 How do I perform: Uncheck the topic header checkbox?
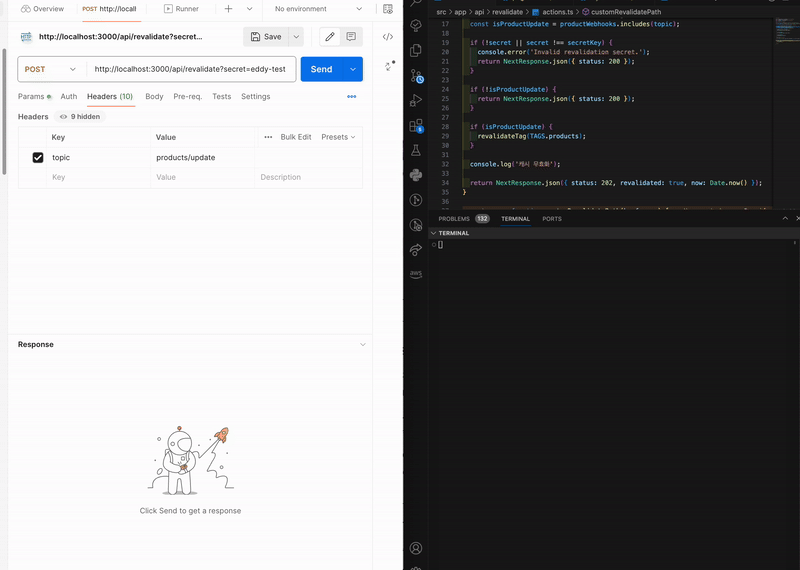(x=38, y=157)
